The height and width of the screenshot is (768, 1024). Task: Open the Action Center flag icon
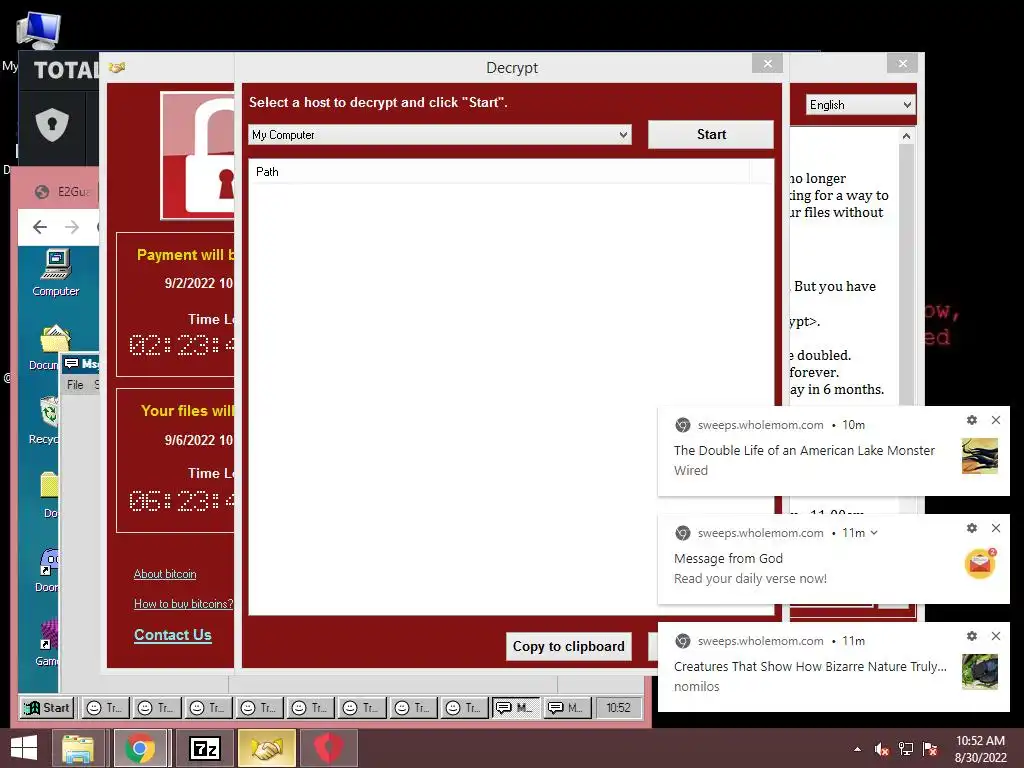tap(930, 749)
